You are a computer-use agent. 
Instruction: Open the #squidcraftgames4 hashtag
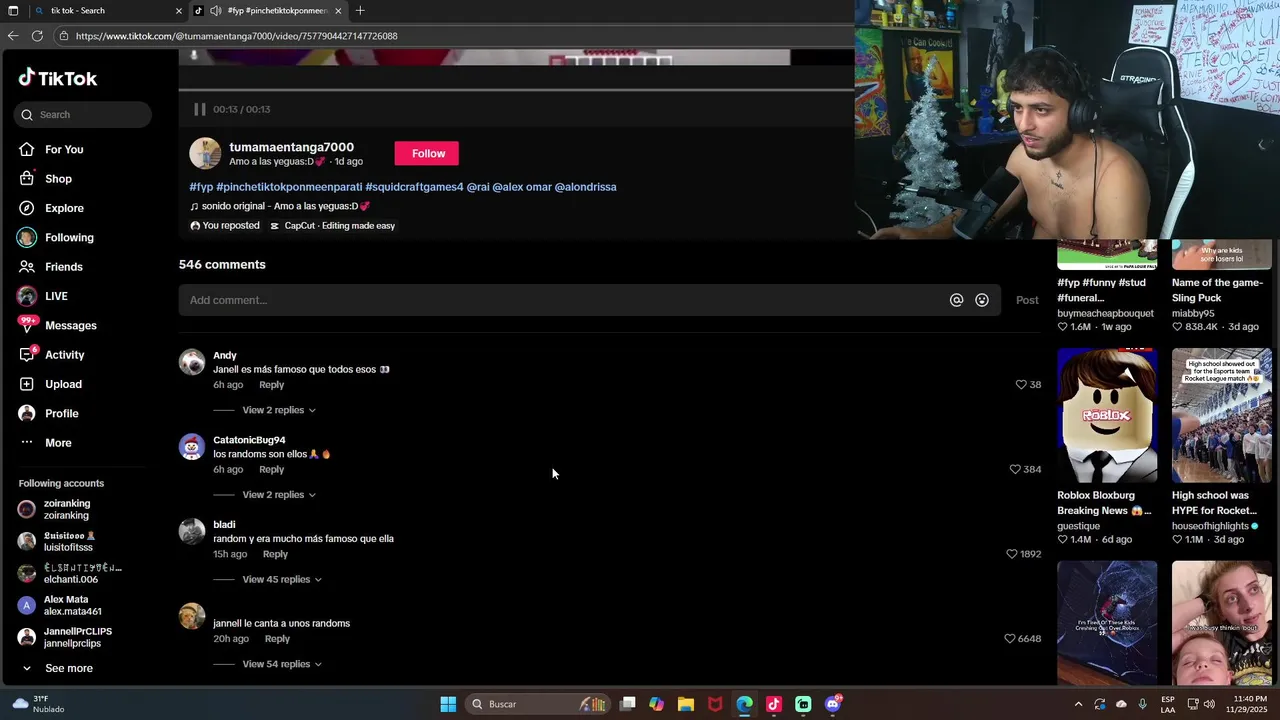pos(414,187)
